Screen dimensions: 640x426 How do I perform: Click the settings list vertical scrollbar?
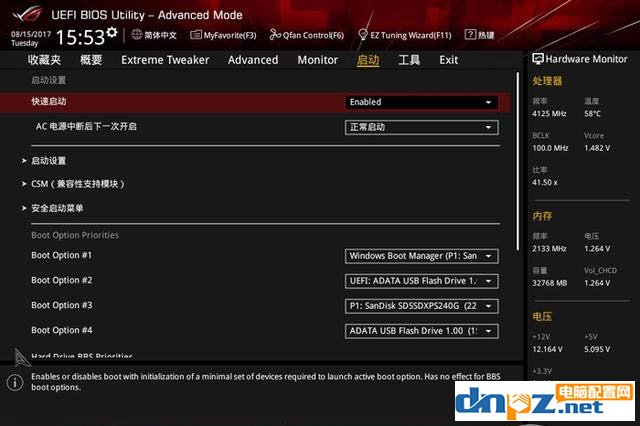click(518, 161)
